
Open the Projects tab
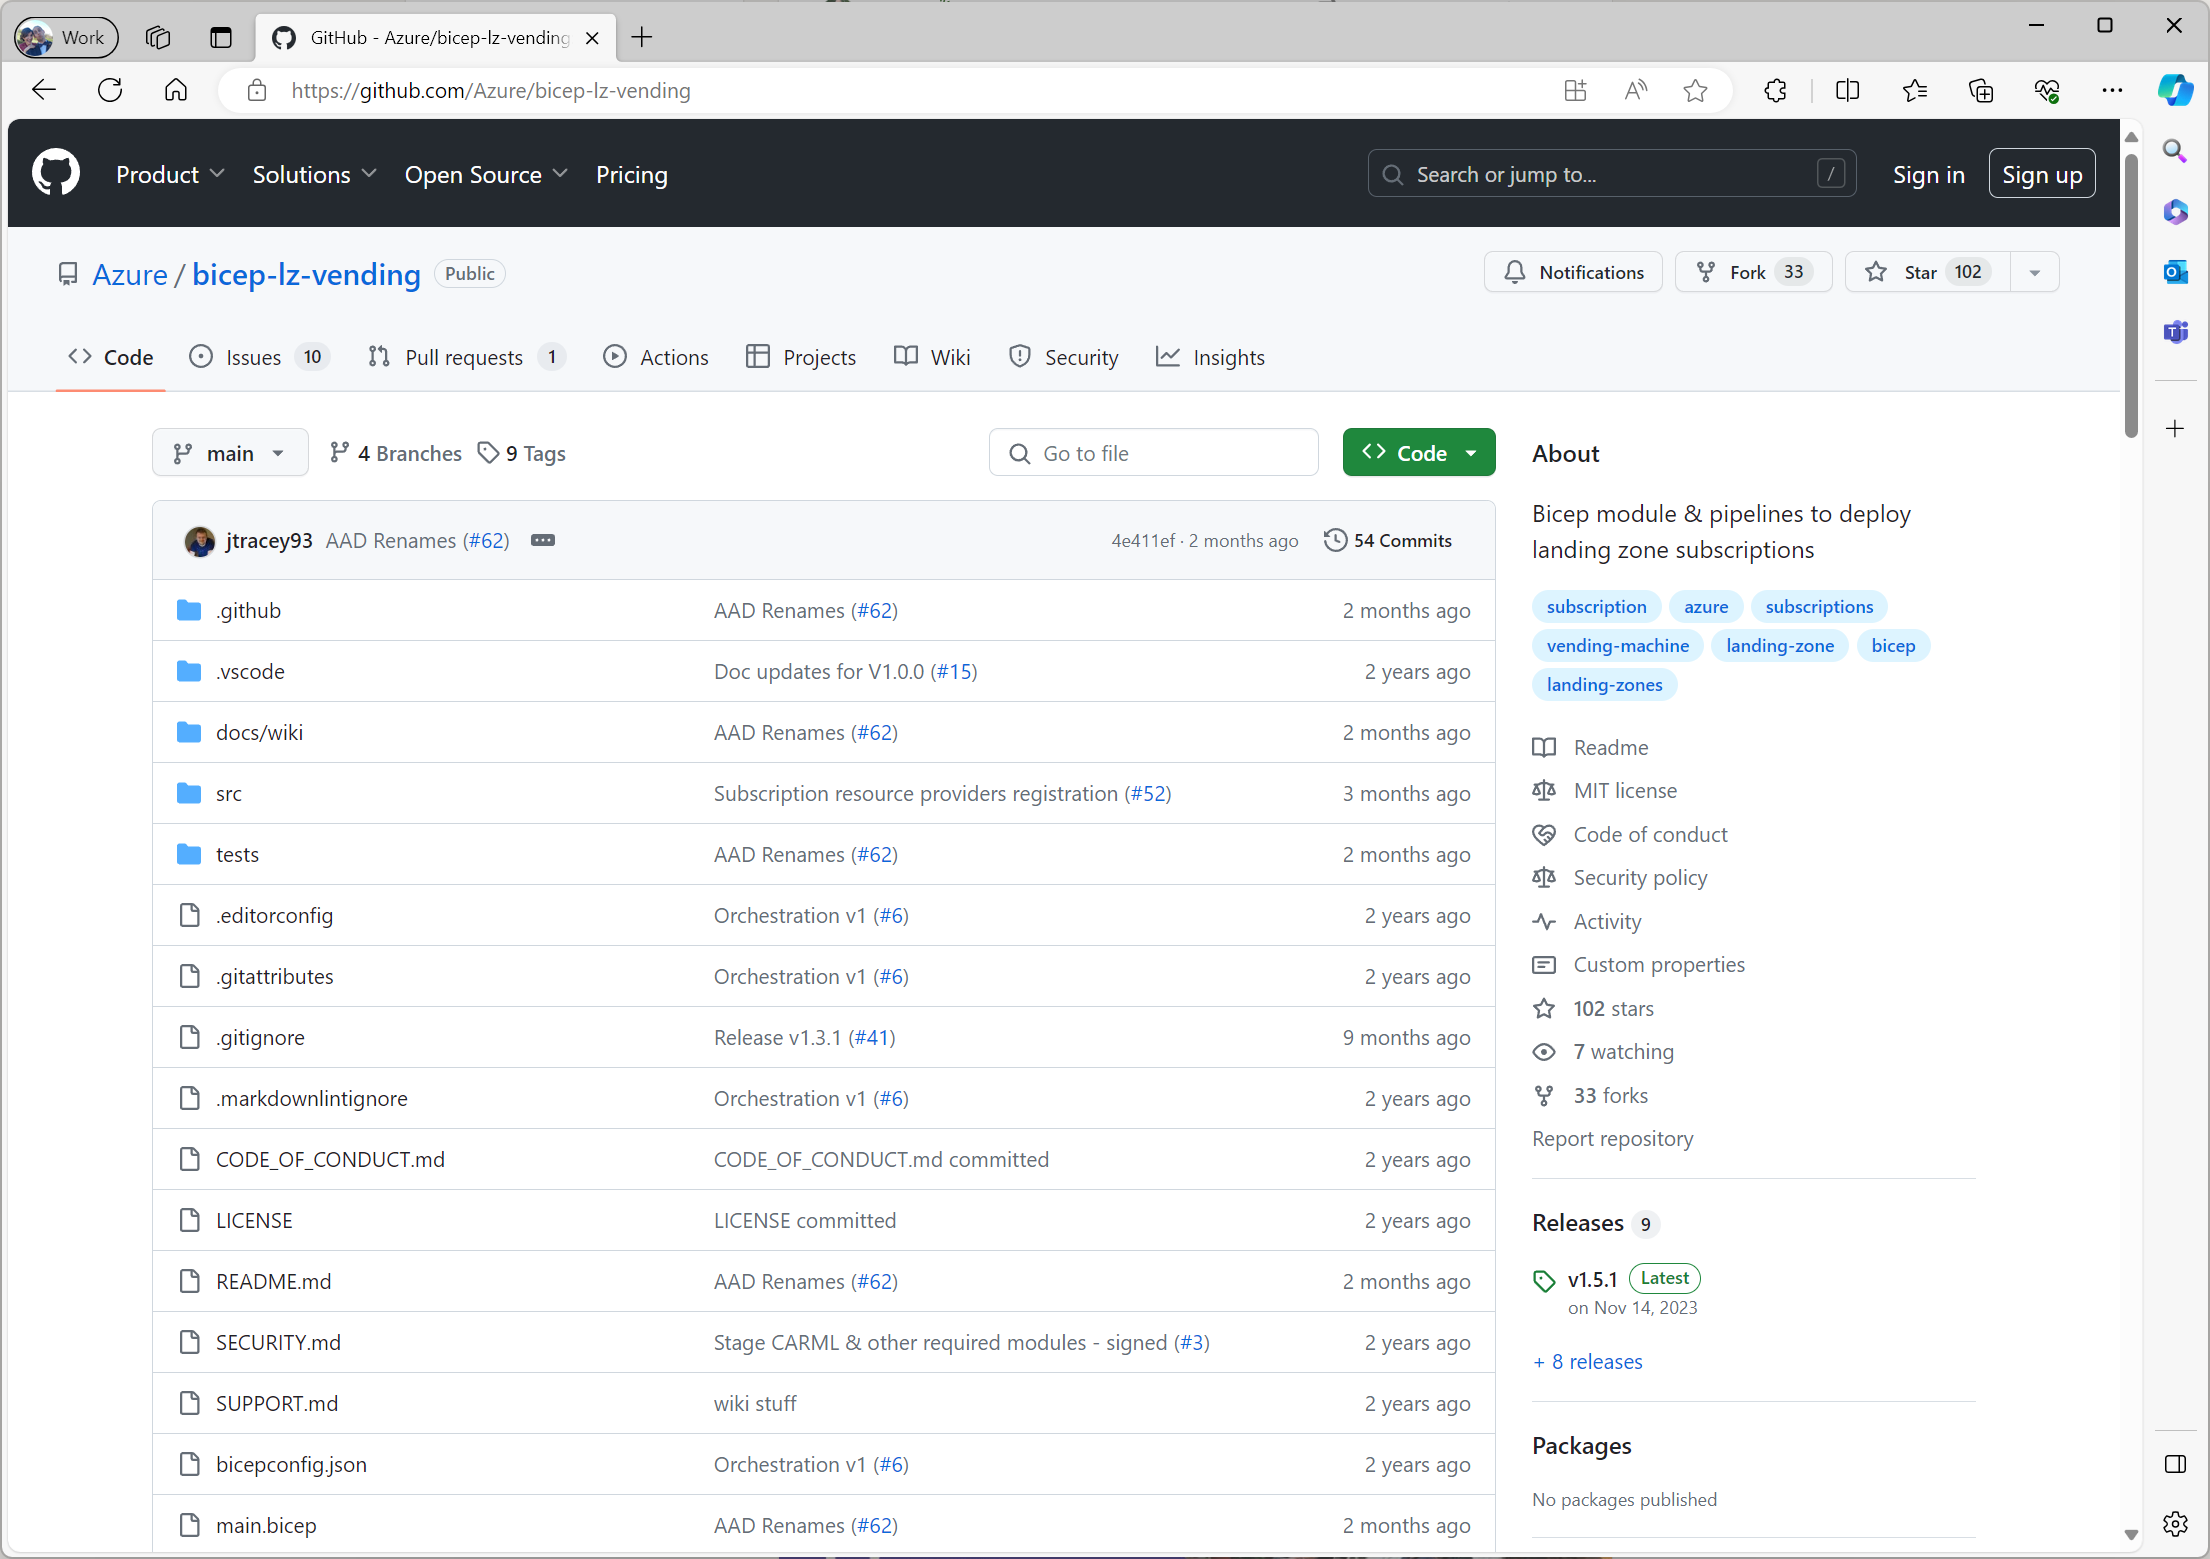[801, 357]
